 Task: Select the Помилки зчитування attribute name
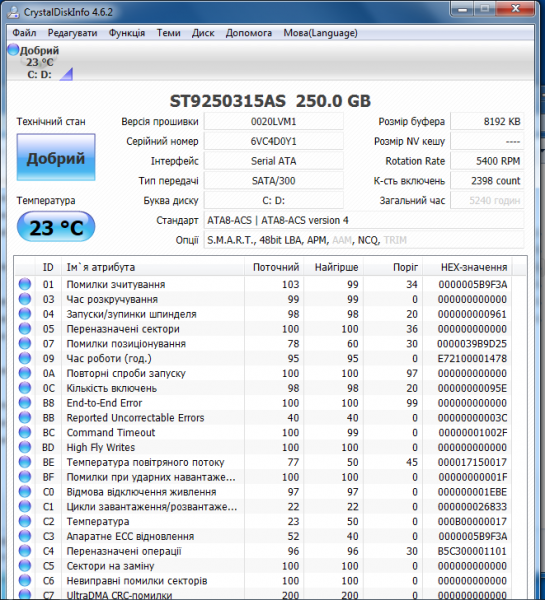tap(116, 284)
